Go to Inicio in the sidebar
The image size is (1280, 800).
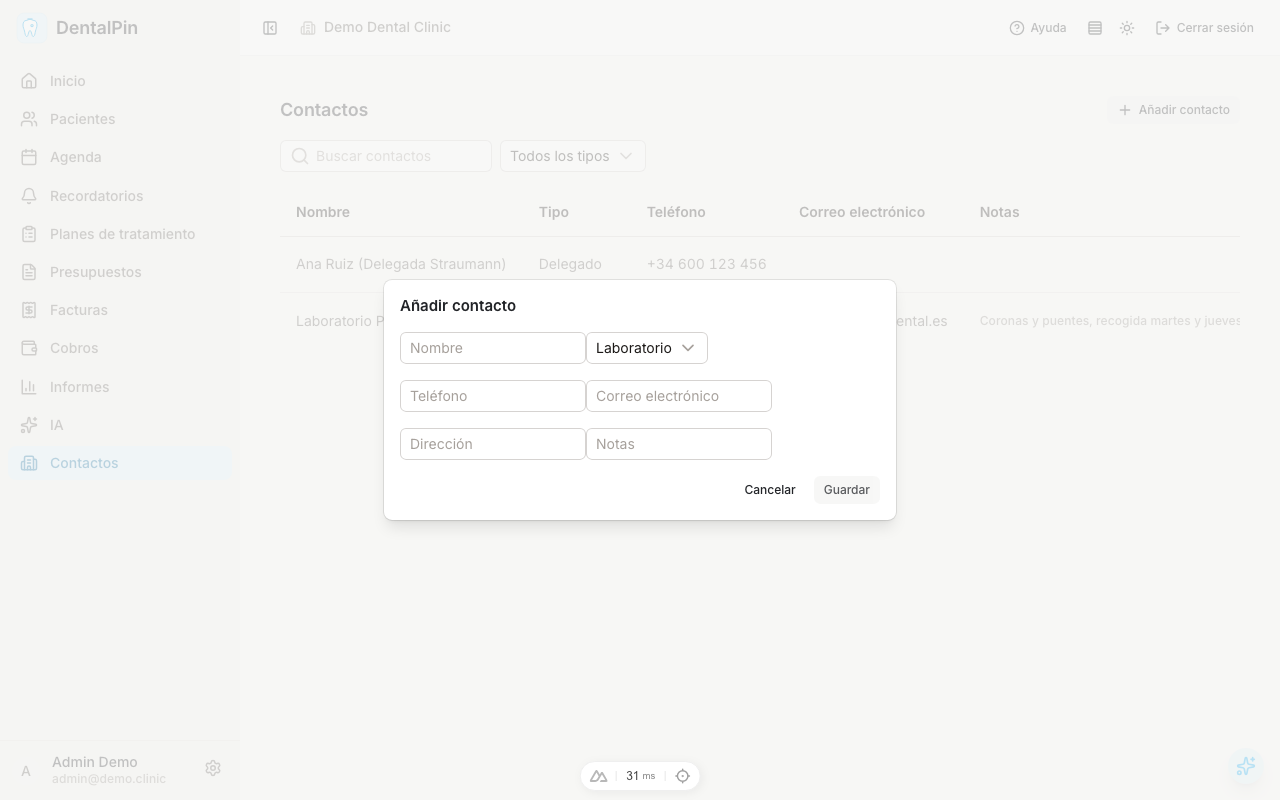[120, 81]
